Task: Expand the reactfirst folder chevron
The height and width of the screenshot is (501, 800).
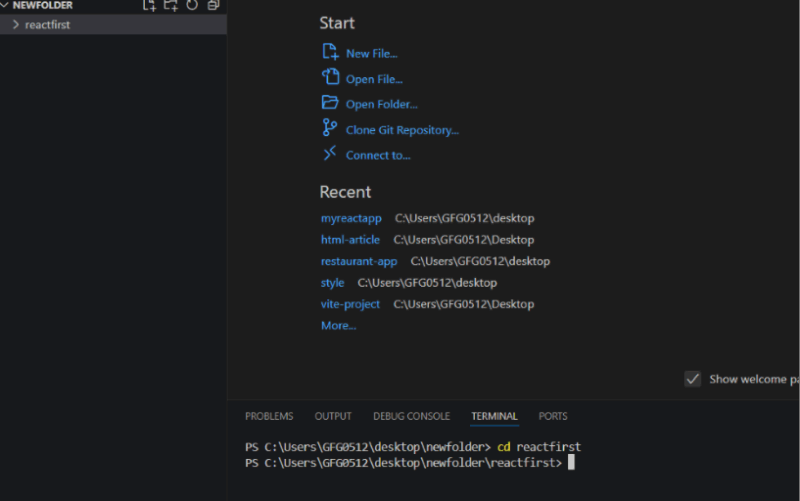Action: [16, 24]
